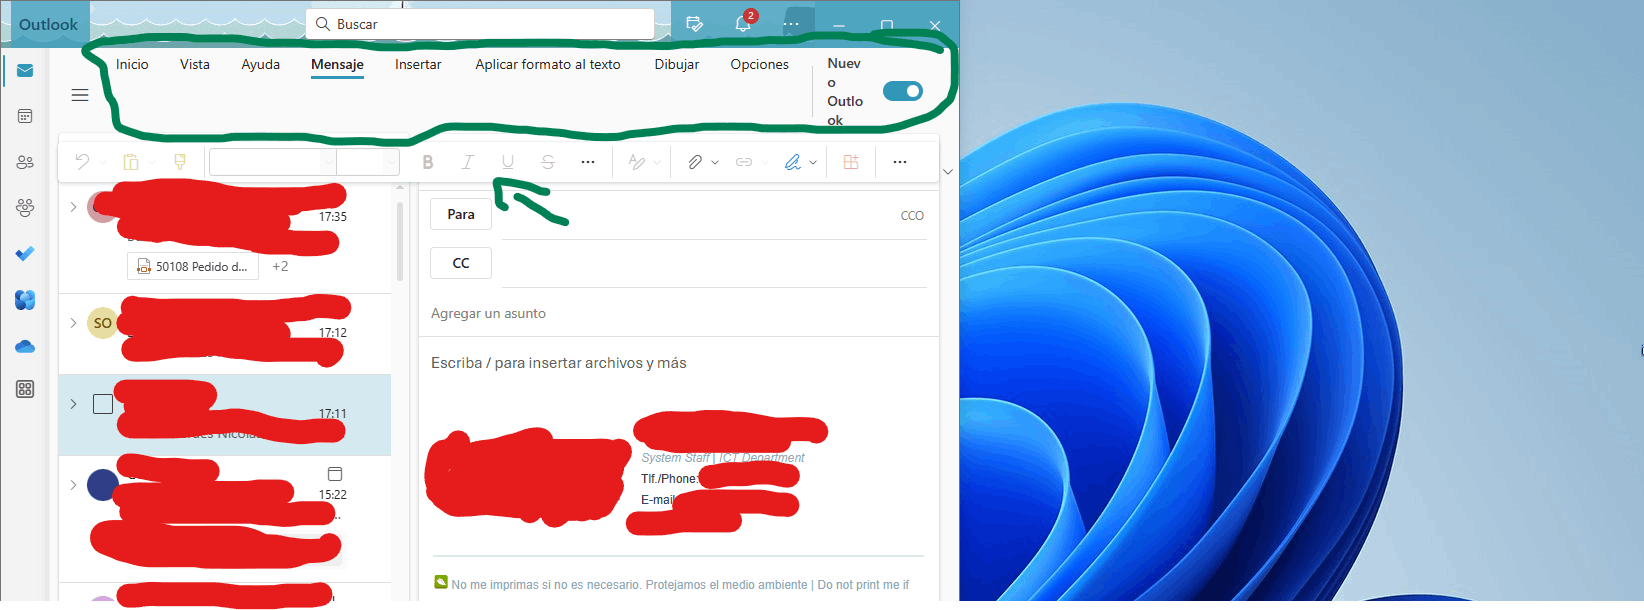
Task: Click the Signature pen icon
Action: (793, 162)
